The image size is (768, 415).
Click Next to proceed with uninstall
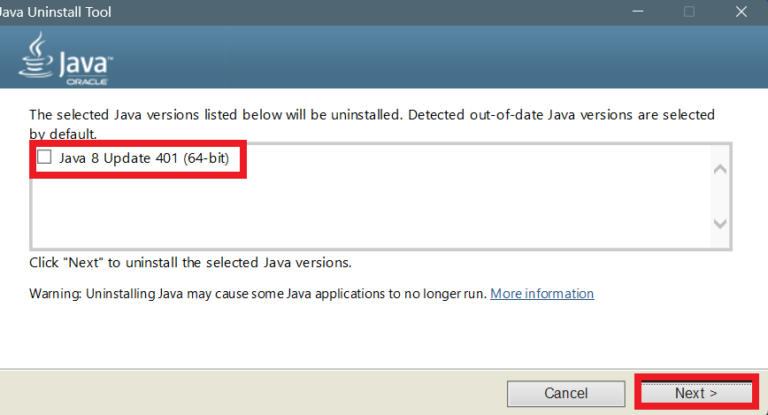click(x=696, y=393)
